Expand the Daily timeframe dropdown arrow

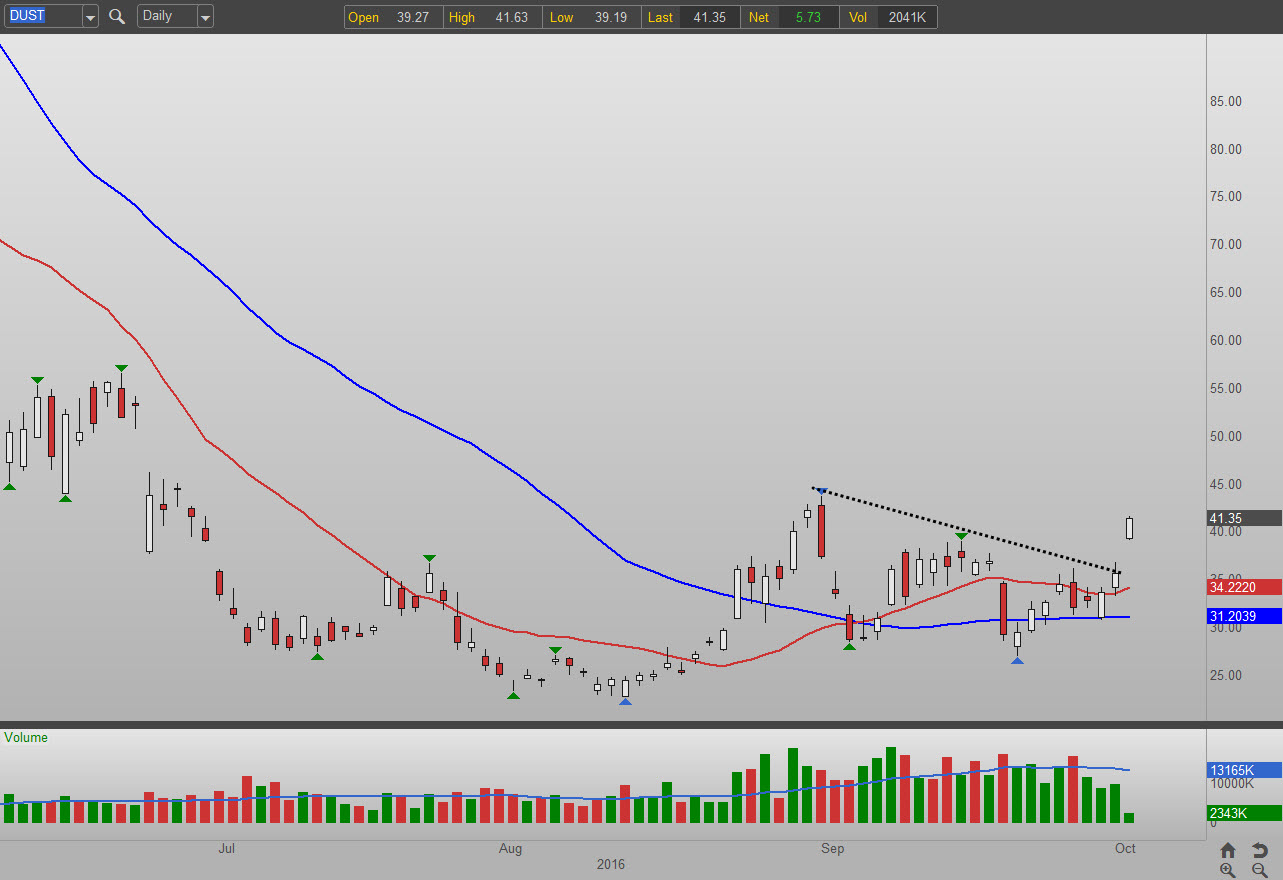[205, 17]
